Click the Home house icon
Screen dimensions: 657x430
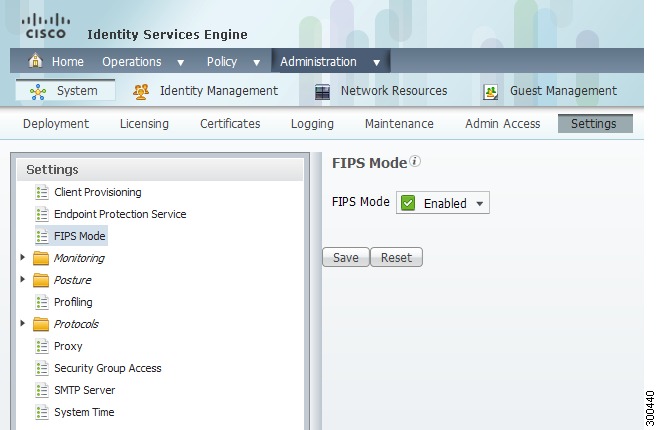(x=36, y=61)
